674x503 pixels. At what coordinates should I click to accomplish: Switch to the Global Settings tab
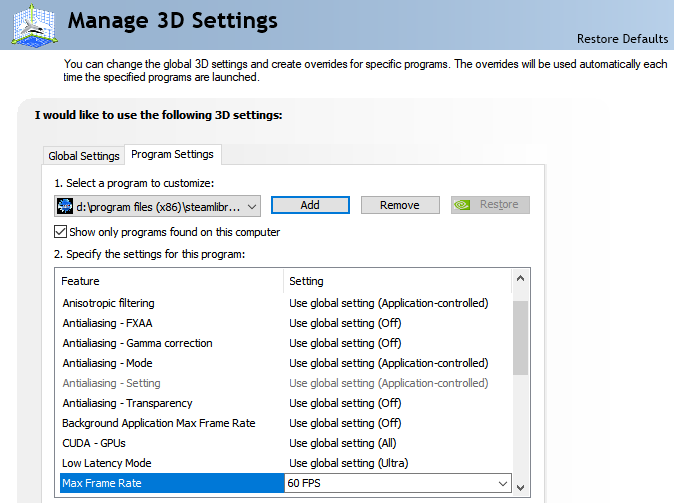click(84, 156)
